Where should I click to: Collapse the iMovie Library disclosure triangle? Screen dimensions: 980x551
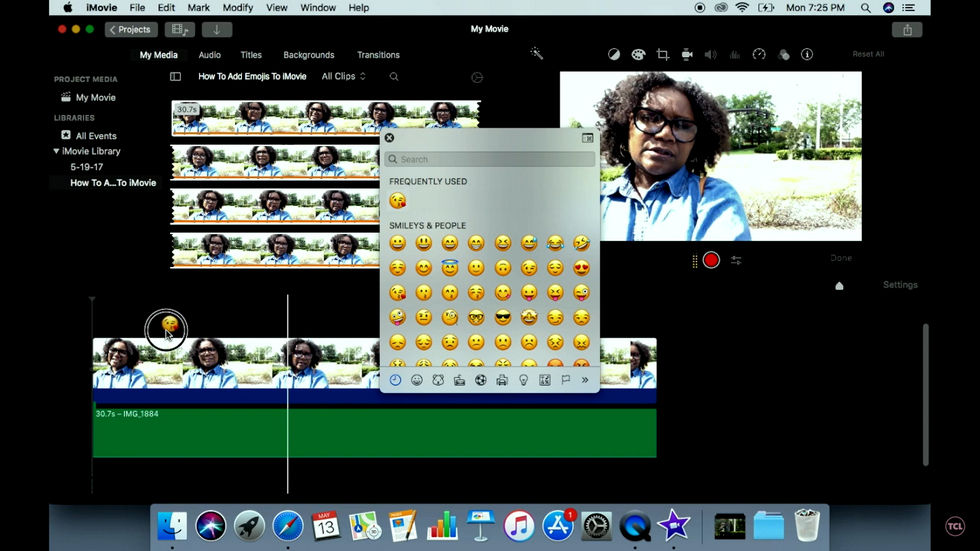tap(56, 151)
